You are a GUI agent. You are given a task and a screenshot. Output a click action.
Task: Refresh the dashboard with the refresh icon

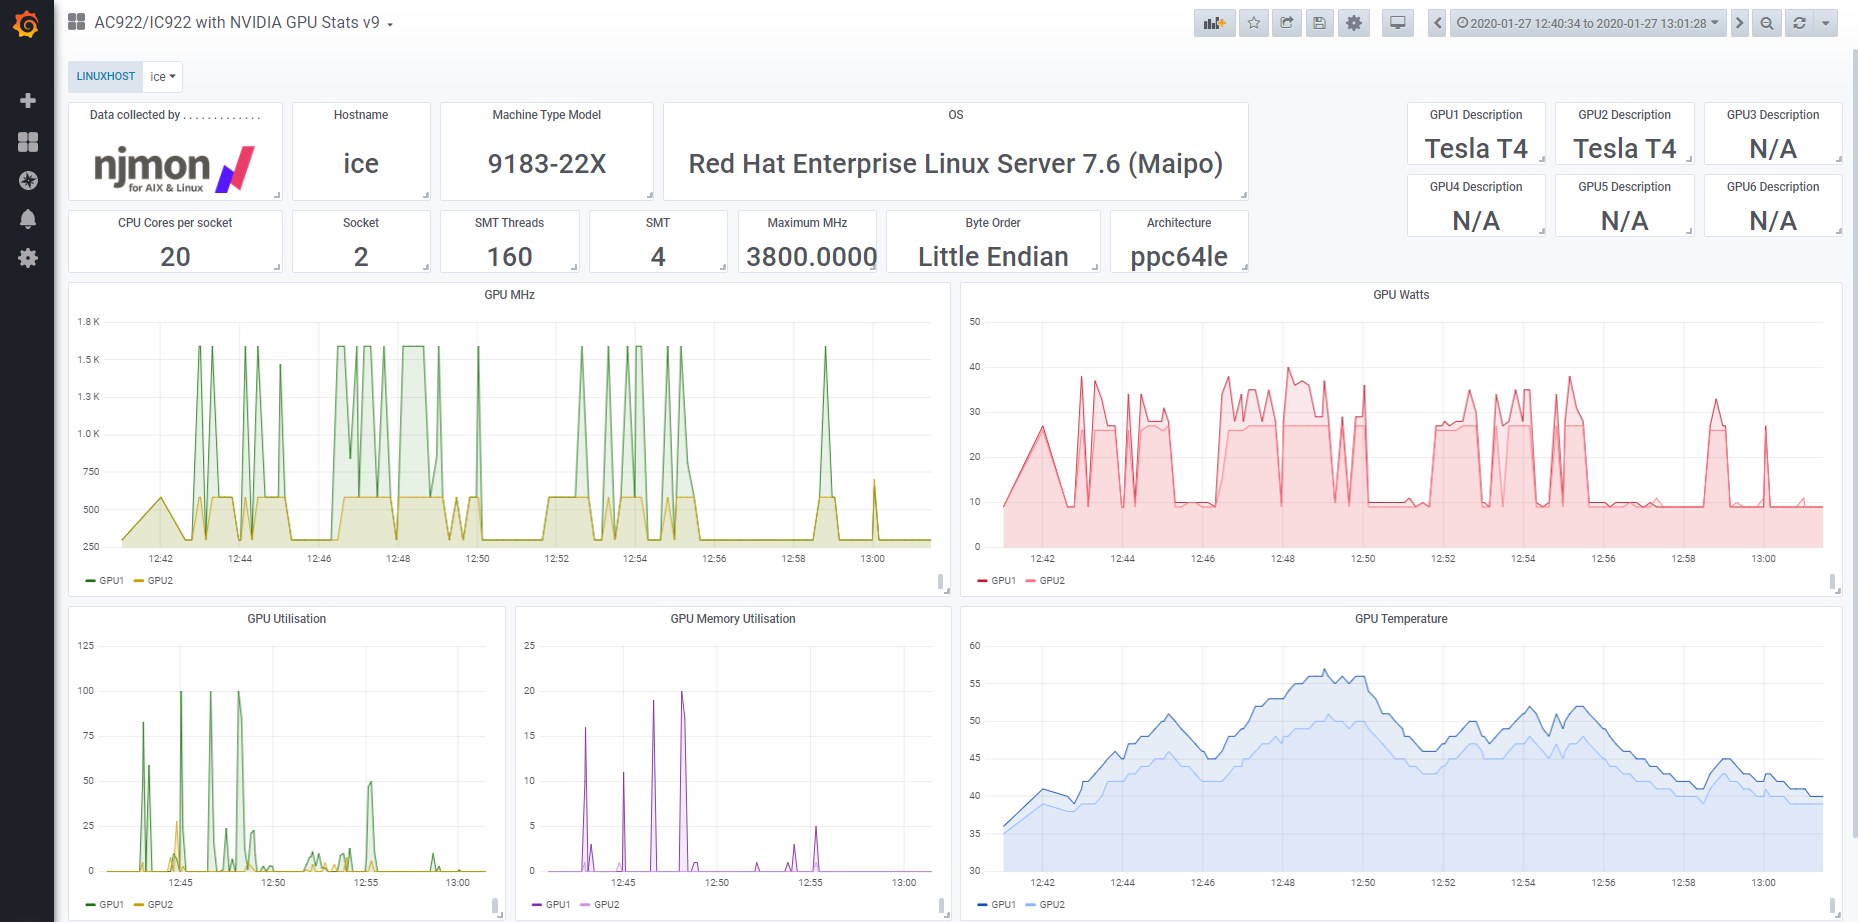1799,23
